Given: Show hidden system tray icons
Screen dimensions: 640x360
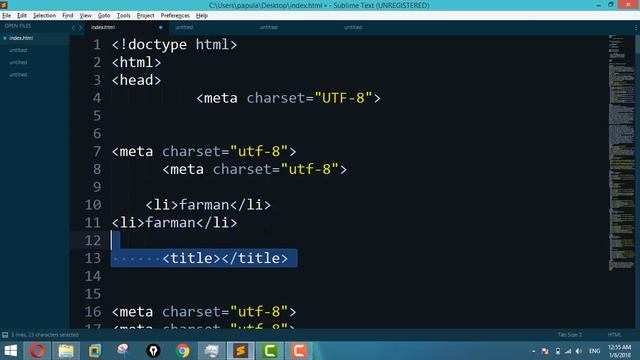Looking at the screenshot, I should click(533, 351).
